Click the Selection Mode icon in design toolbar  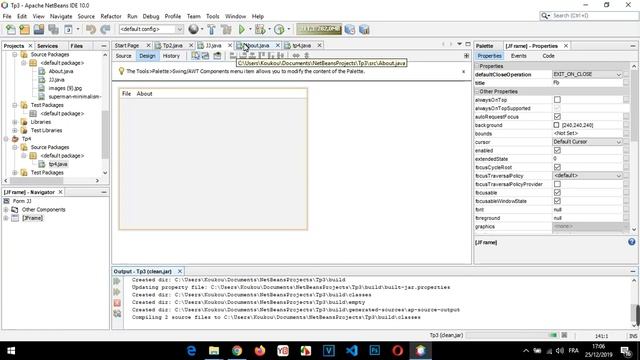196,56
